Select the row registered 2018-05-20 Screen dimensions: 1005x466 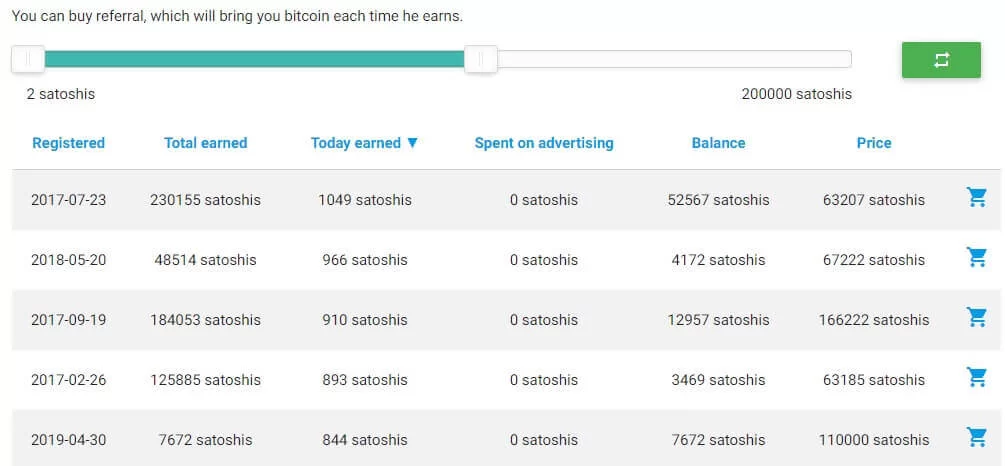tap(506, 260)
